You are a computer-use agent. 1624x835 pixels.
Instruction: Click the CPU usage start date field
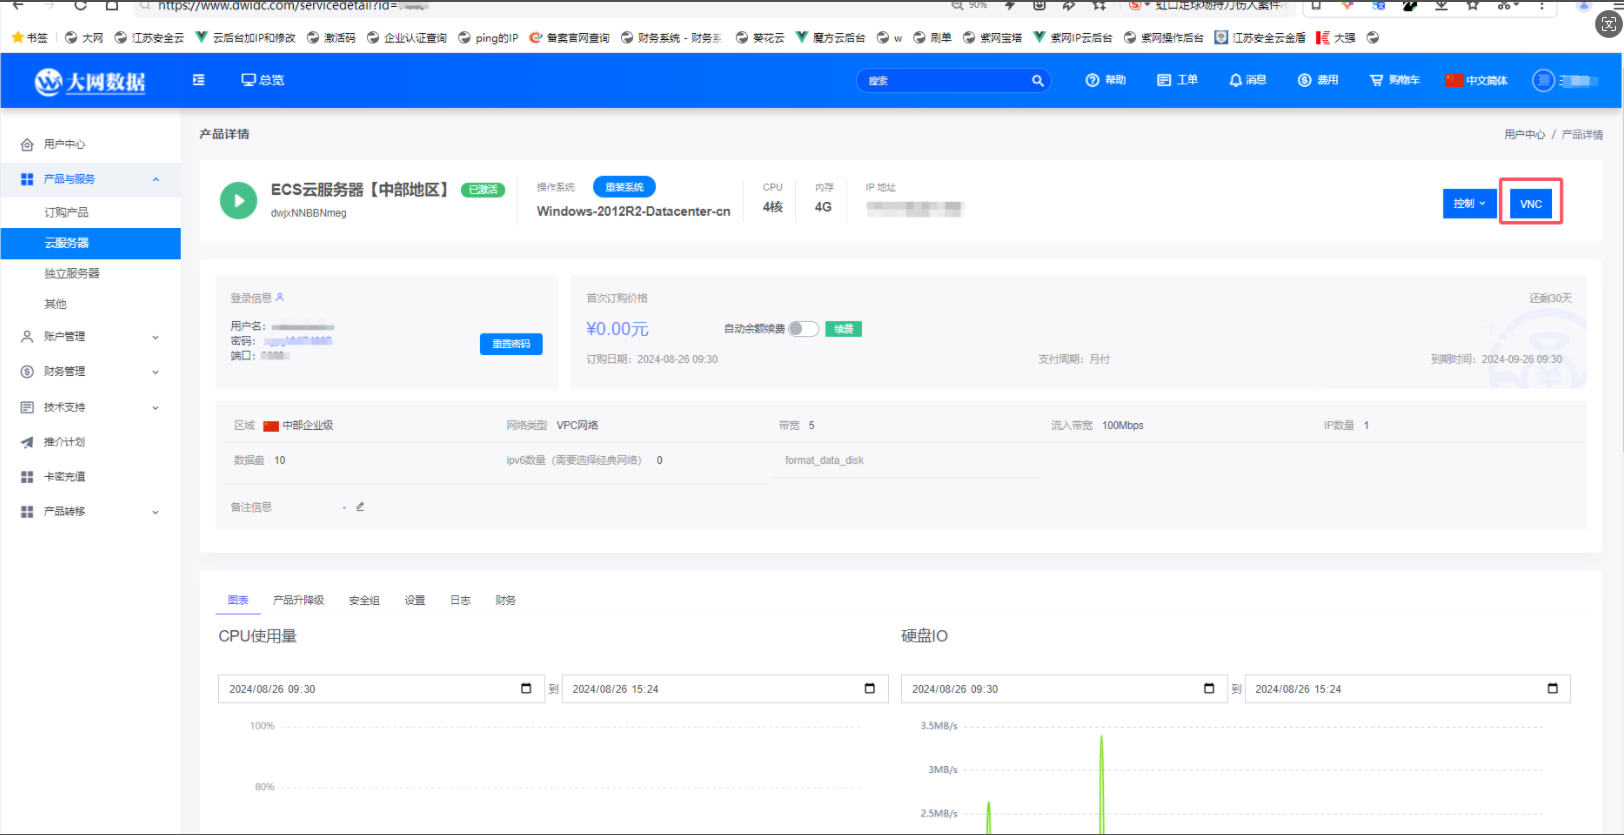pyautogui.click(x=381, y=689)
